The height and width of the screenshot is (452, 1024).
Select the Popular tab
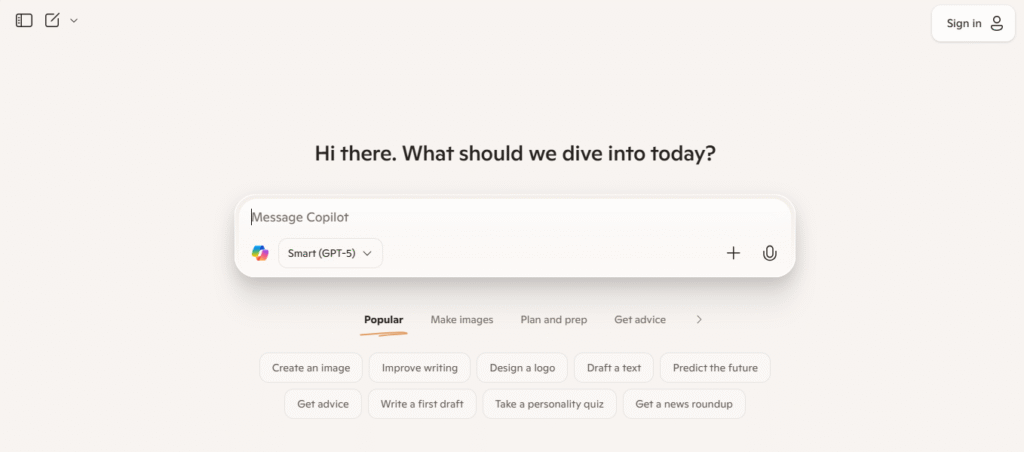point(383,320)
